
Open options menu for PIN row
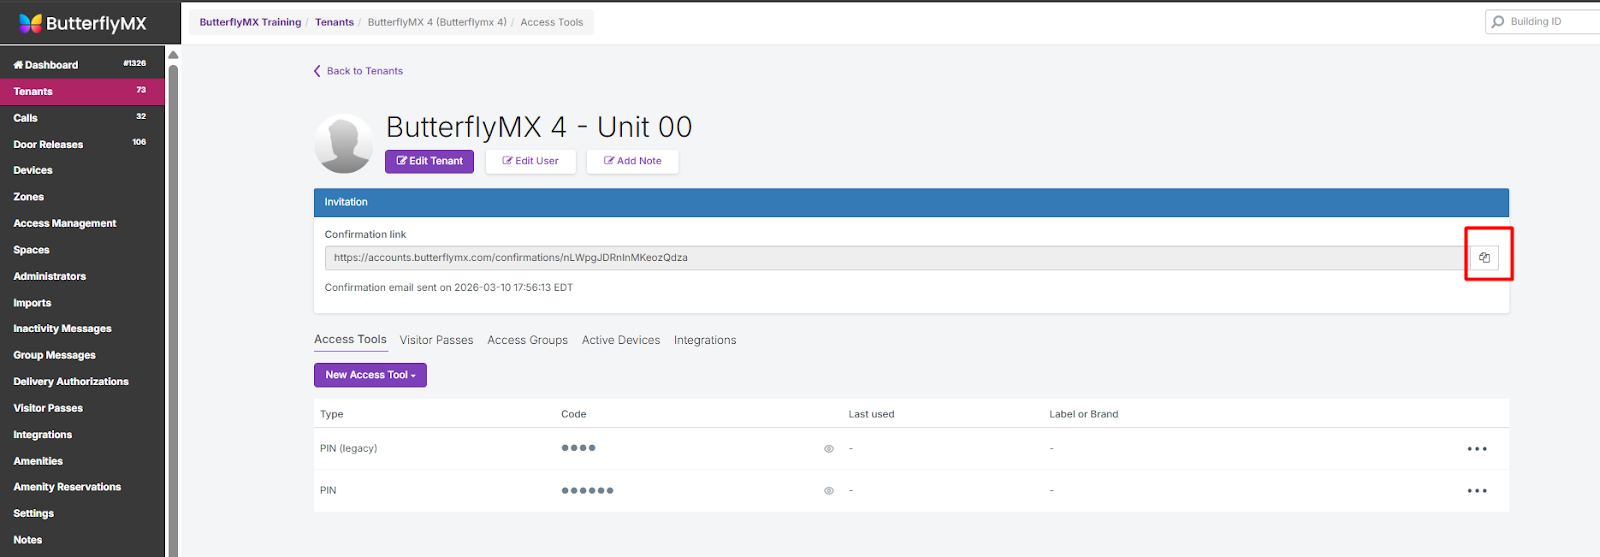point(1476,491)
